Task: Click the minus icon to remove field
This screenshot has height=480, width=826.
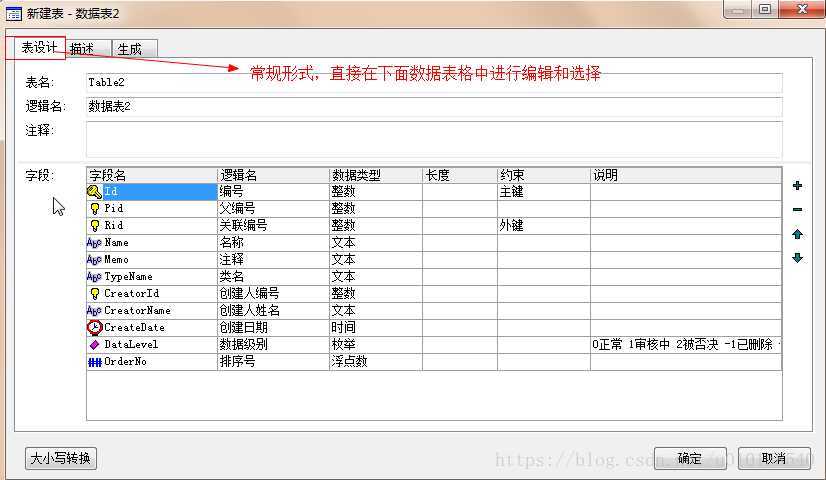Action: [797, 210]
